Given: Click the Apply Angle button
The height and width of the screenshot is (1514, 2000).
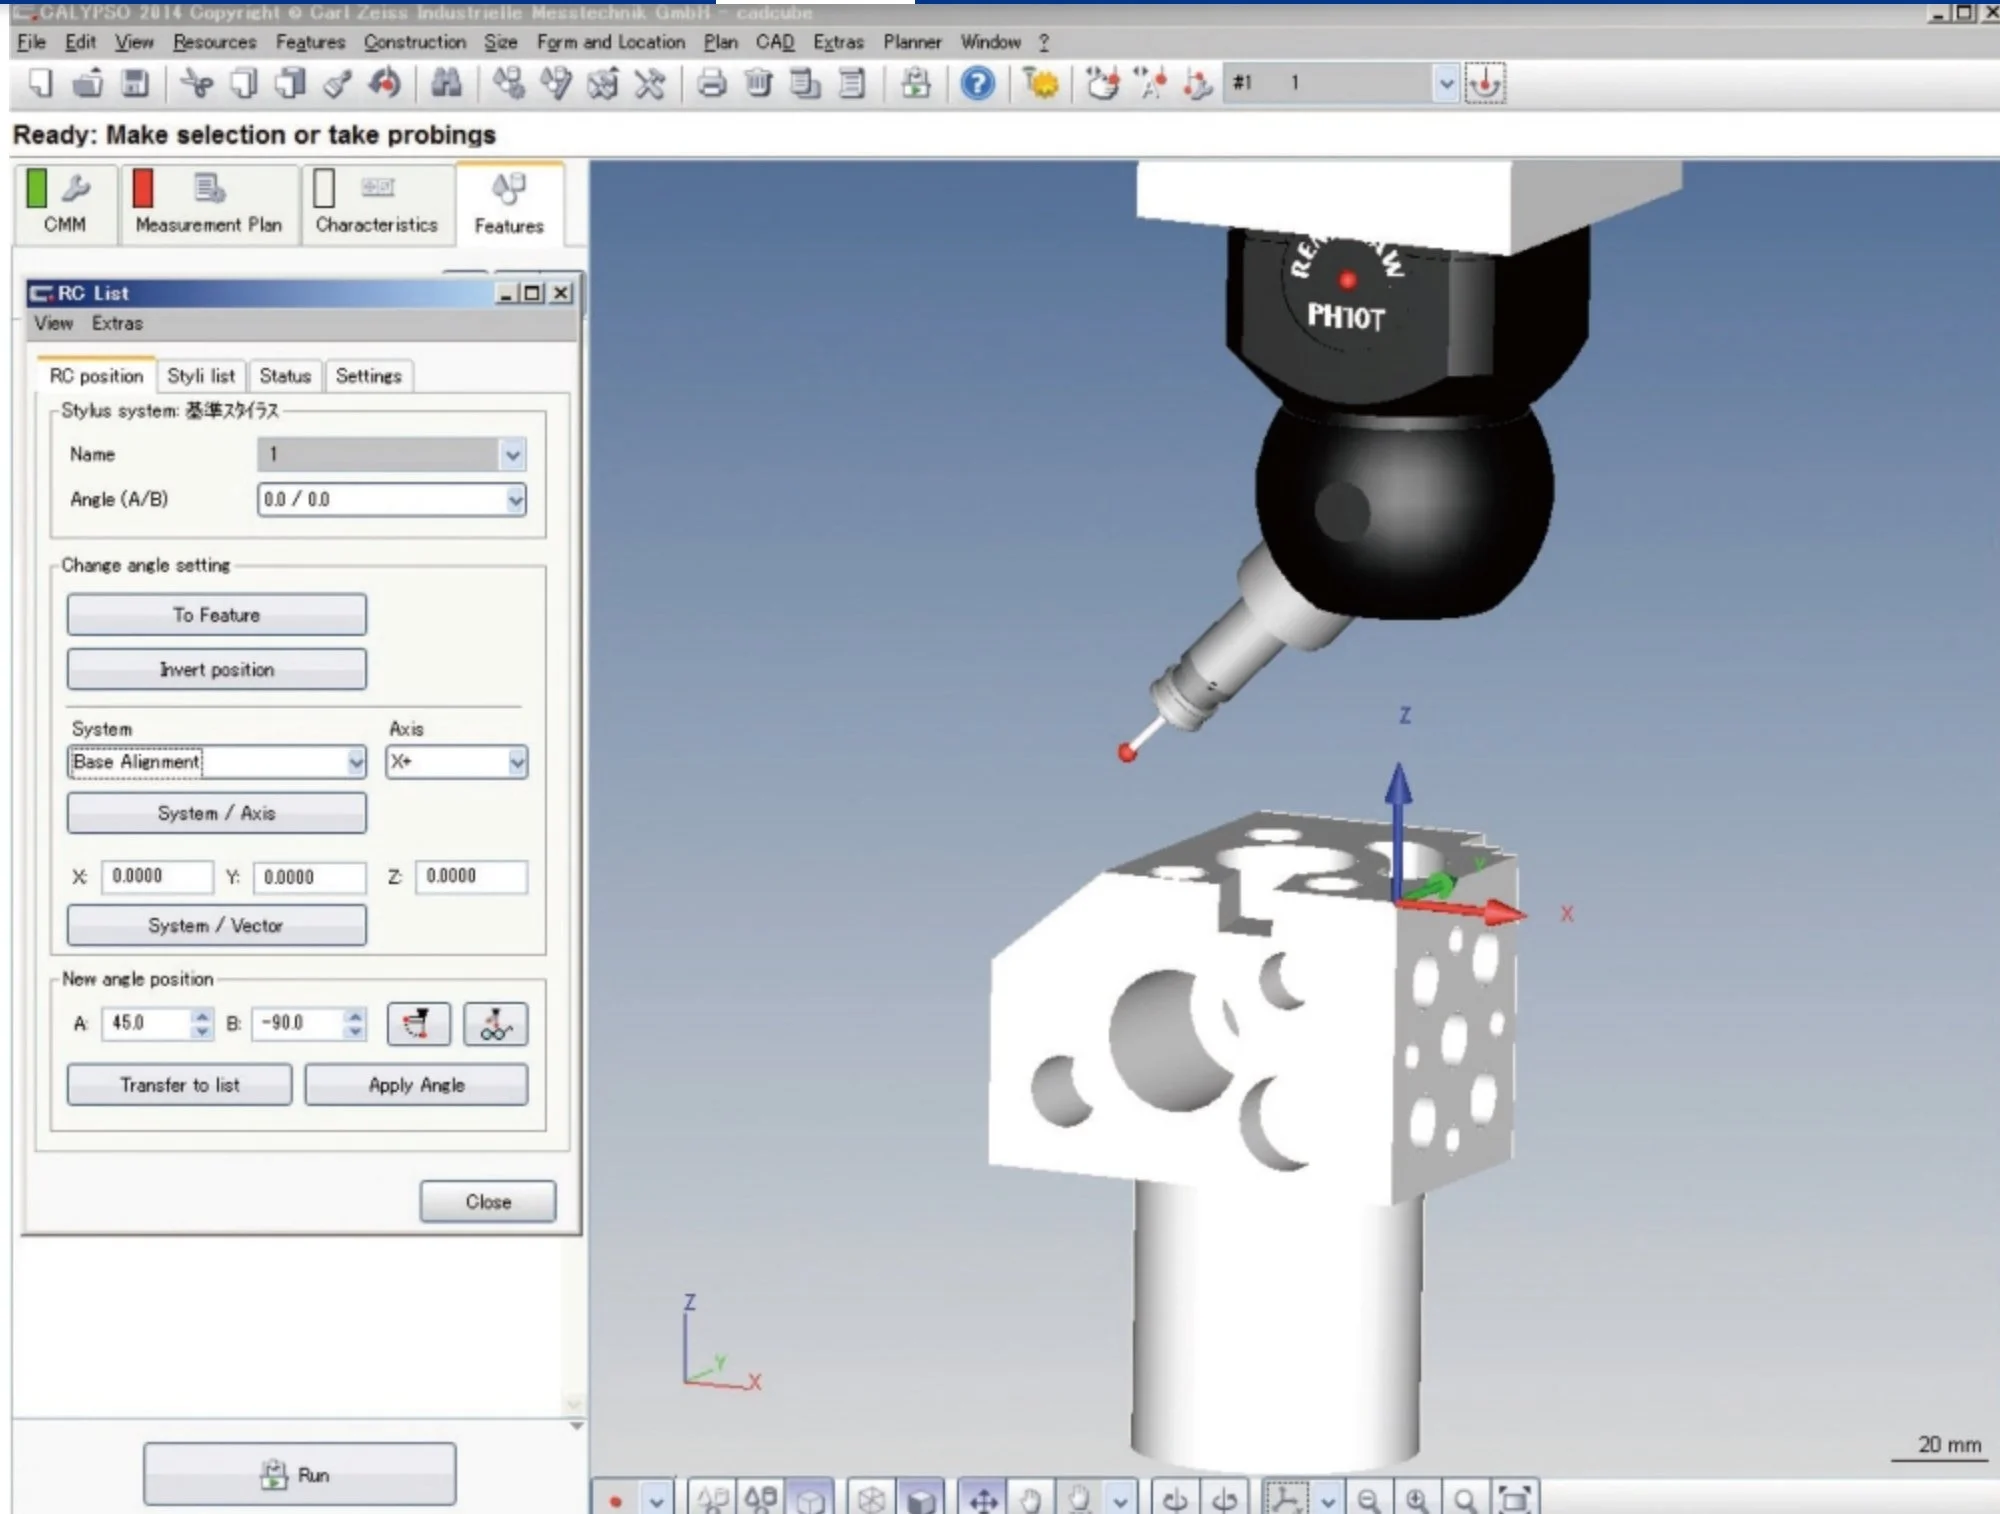Looking at the screenshot, I should 416,1085.
